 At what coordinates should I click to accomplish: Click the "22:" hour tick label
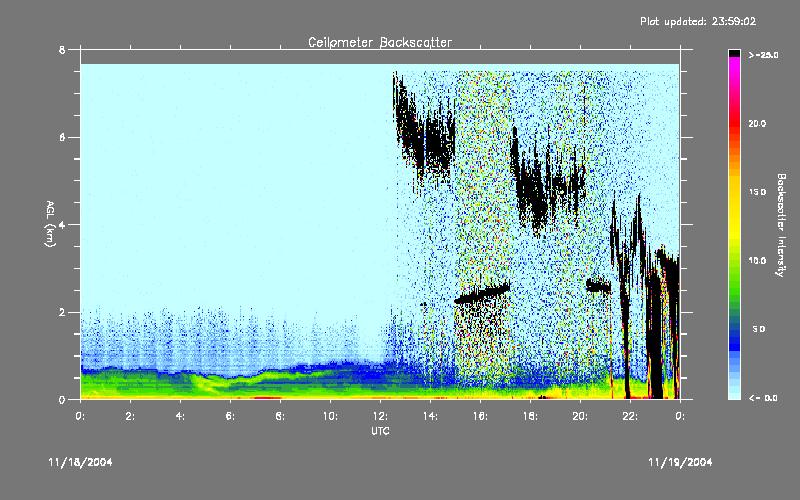tap(630, 416)
